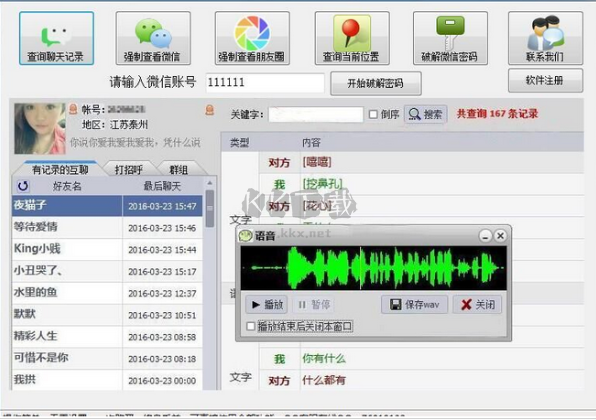Check 播放结束后关闭本窗口 option
The image size is (596, 420).
250,326
